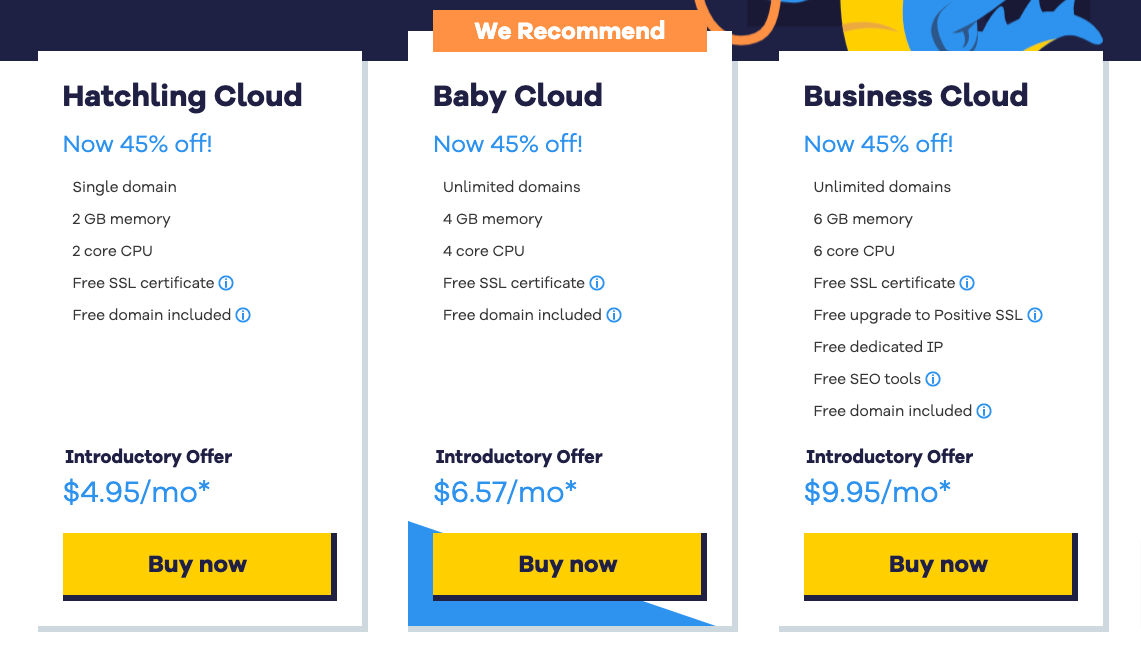Click the Business Cloud heading

[x=915, y=96]
